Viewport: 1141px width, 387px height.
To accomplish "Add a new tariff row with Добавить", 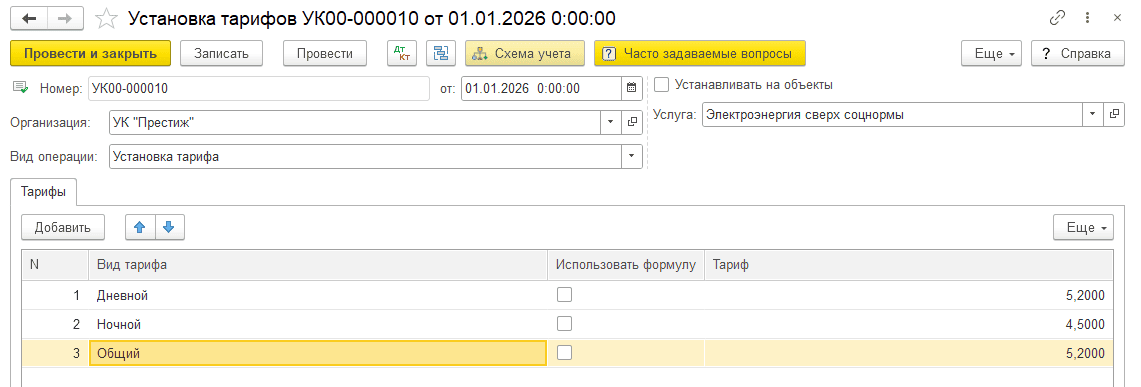I will click(x=63, y=227).
